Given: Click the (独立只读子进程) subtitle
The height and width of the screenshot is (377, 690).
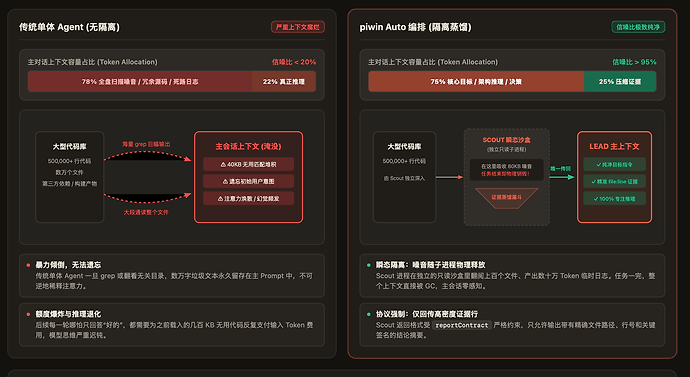Looking at the screenshot, I should [506, 150].
